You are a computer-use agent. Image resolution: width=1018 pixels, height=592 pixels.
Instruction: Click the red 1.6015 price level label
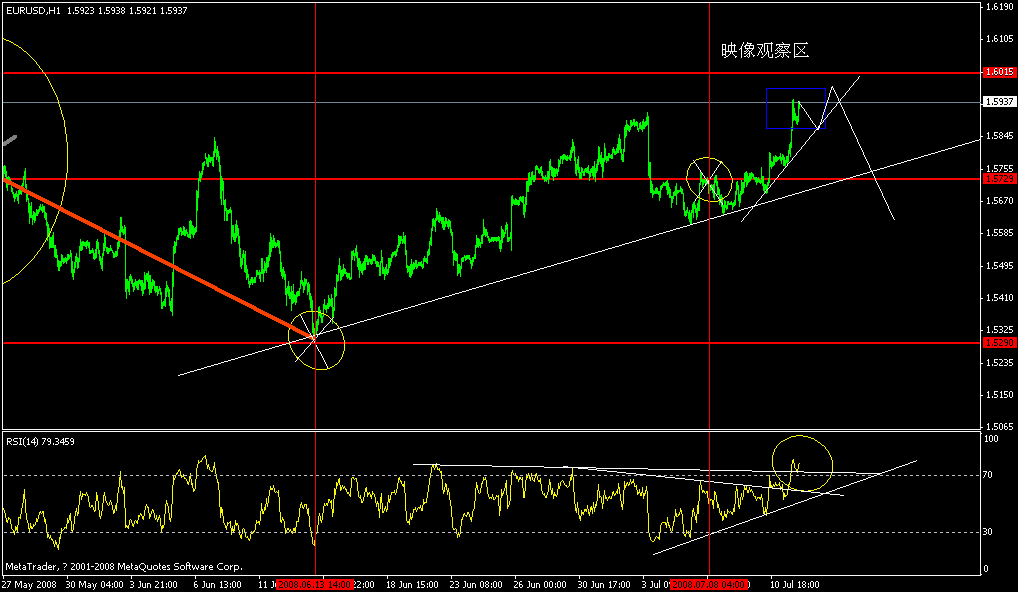point(999,73)
